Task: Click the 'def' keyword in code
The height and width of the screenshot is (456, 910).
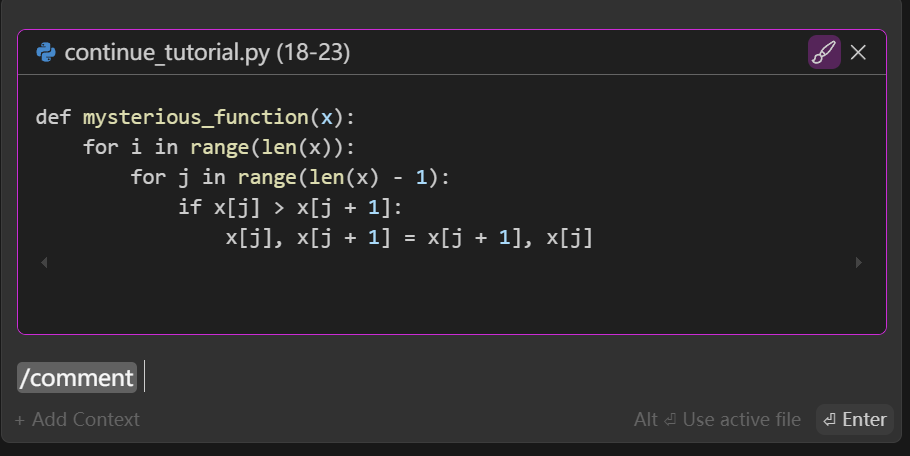Action: pyautogui.click(x=53, y=117)
